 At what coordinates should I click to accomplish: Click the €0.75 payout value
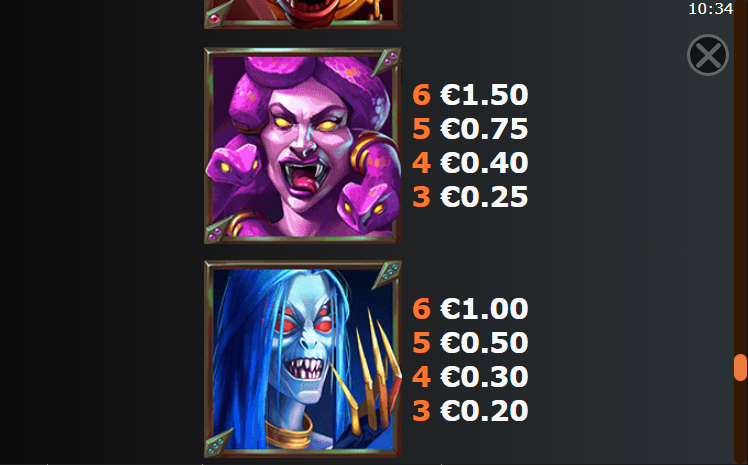pos(484,128)
